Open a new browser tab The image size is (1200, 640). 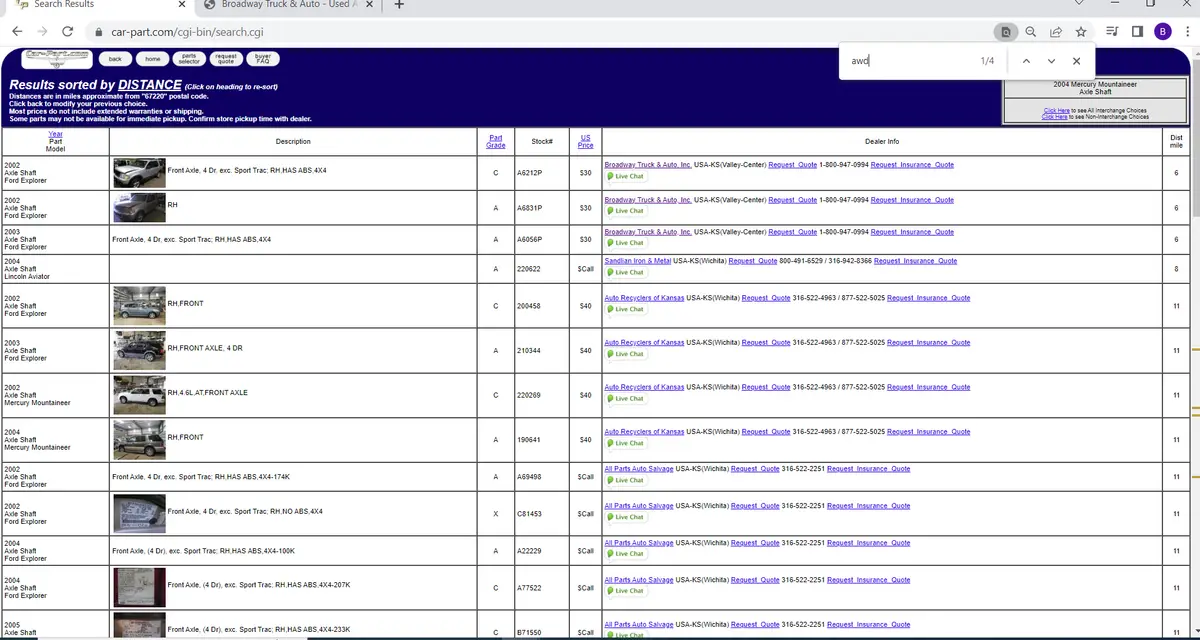tap(399, 5)
